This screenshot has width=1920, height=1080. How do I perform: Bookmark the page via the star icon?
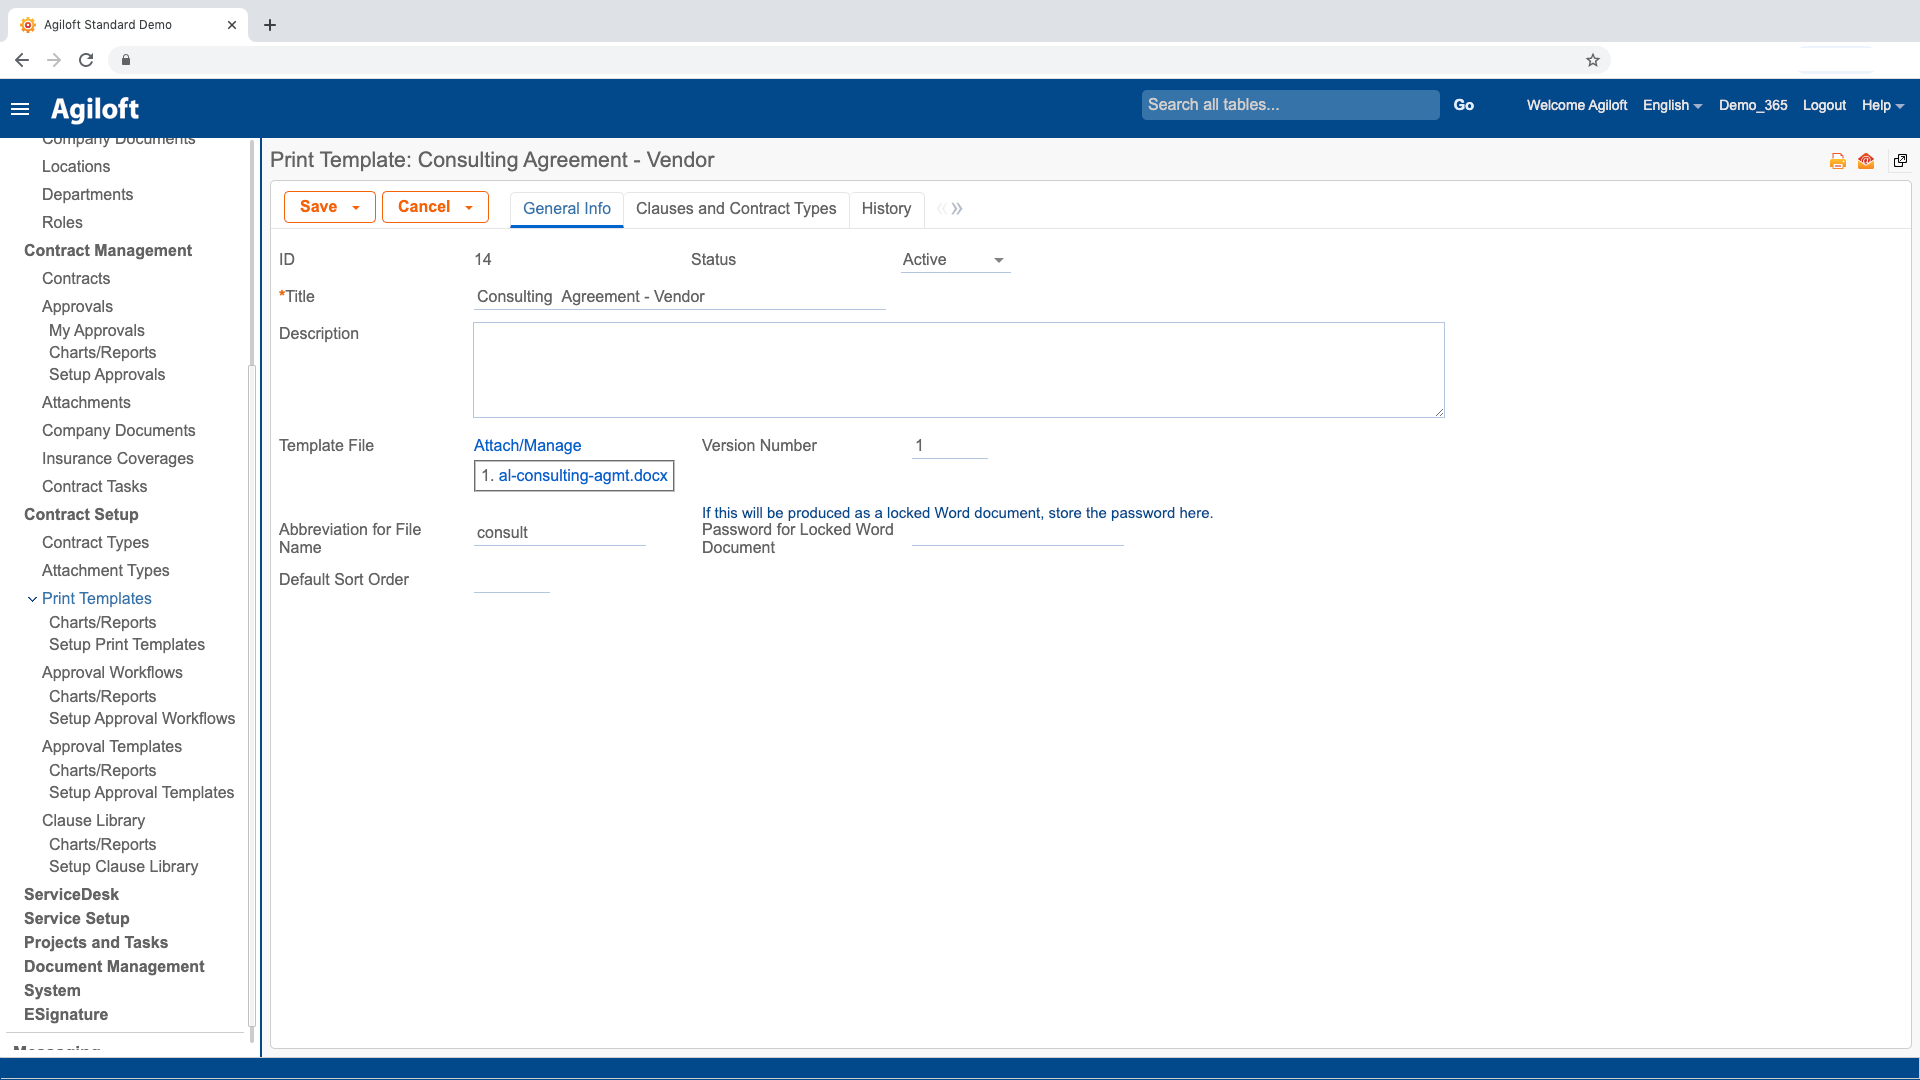(x=1593, y=60)
